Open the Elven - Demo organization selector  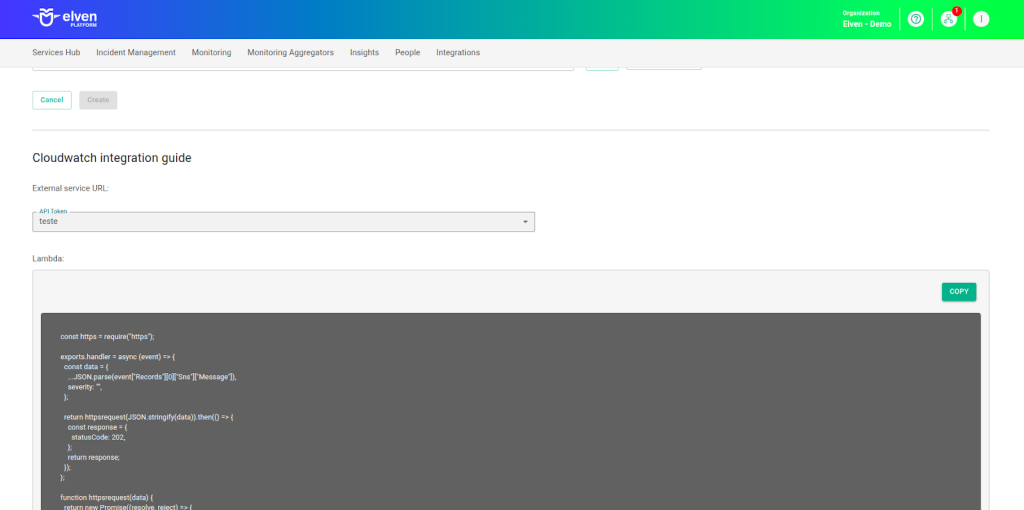[866, 19]
